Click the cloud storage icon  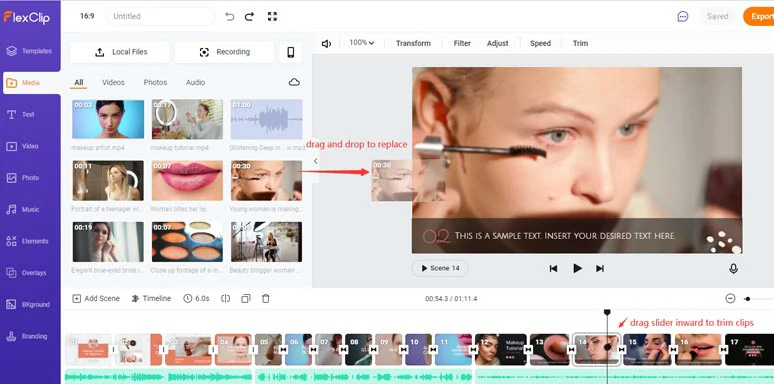(x=294, y=82)
